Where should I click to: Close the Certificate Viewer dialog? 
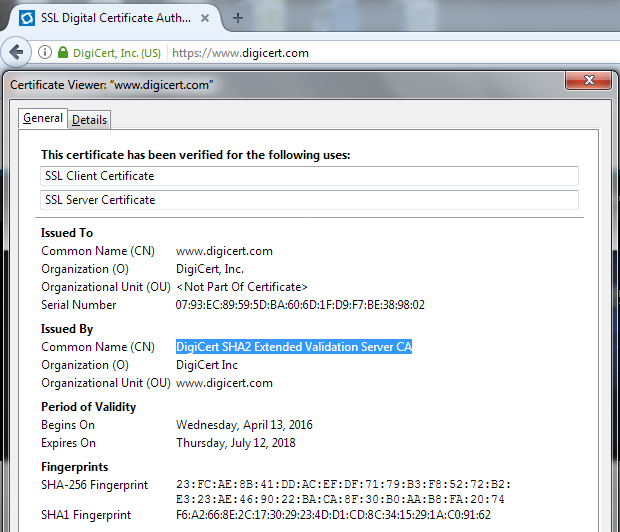tap(588, 80)
